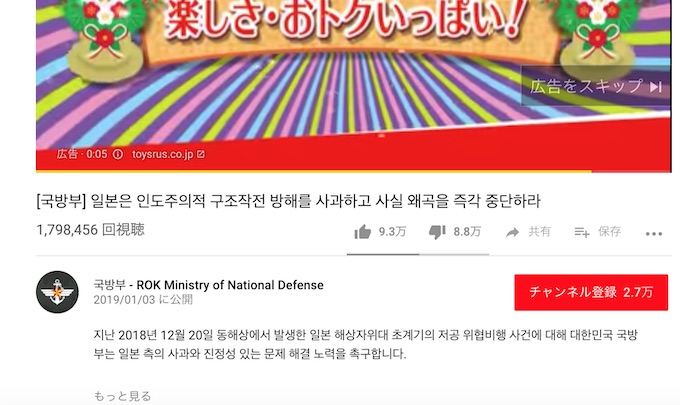Screen dimensions: 680x405
Task: Click the thumbs-down dislike icon
Action: (x=437, y=232)
